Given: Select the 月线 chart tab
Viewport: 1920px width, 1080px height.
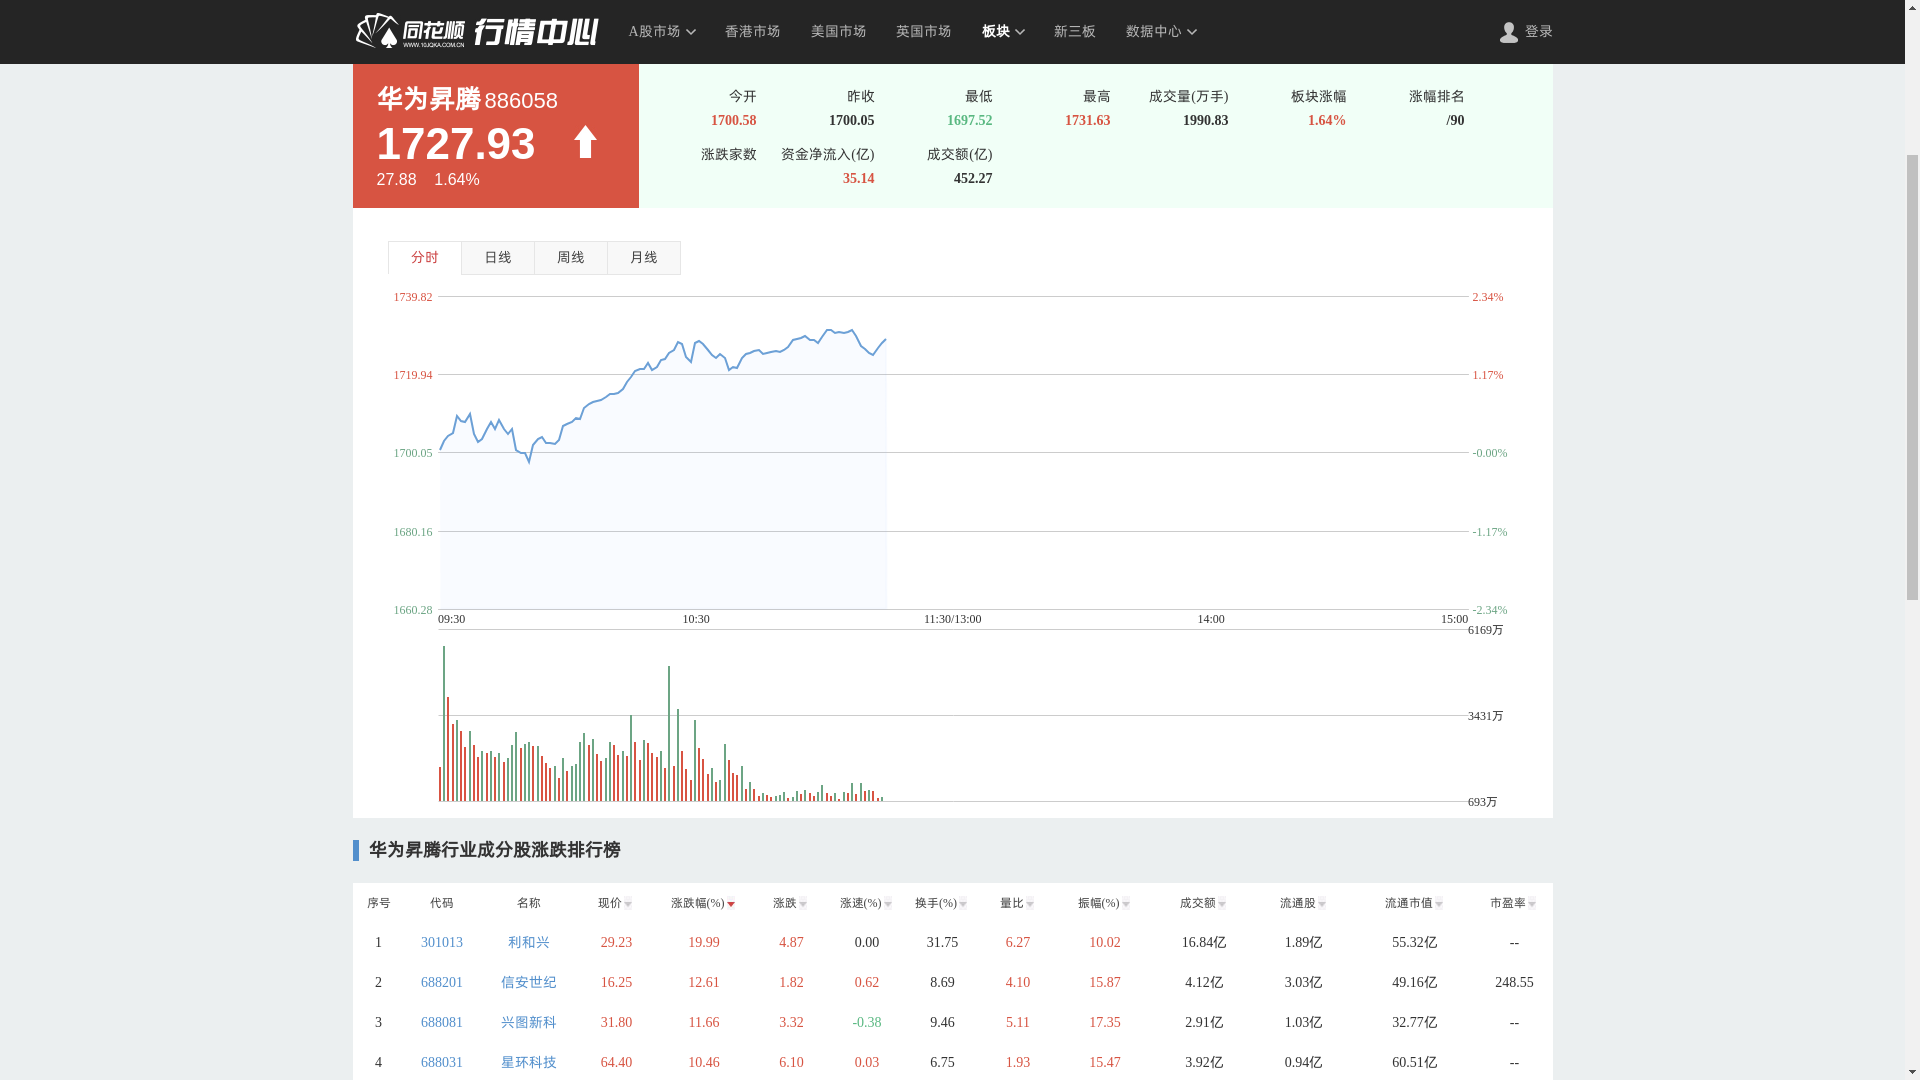Looking at the screenshot, I should click(643, 258).
